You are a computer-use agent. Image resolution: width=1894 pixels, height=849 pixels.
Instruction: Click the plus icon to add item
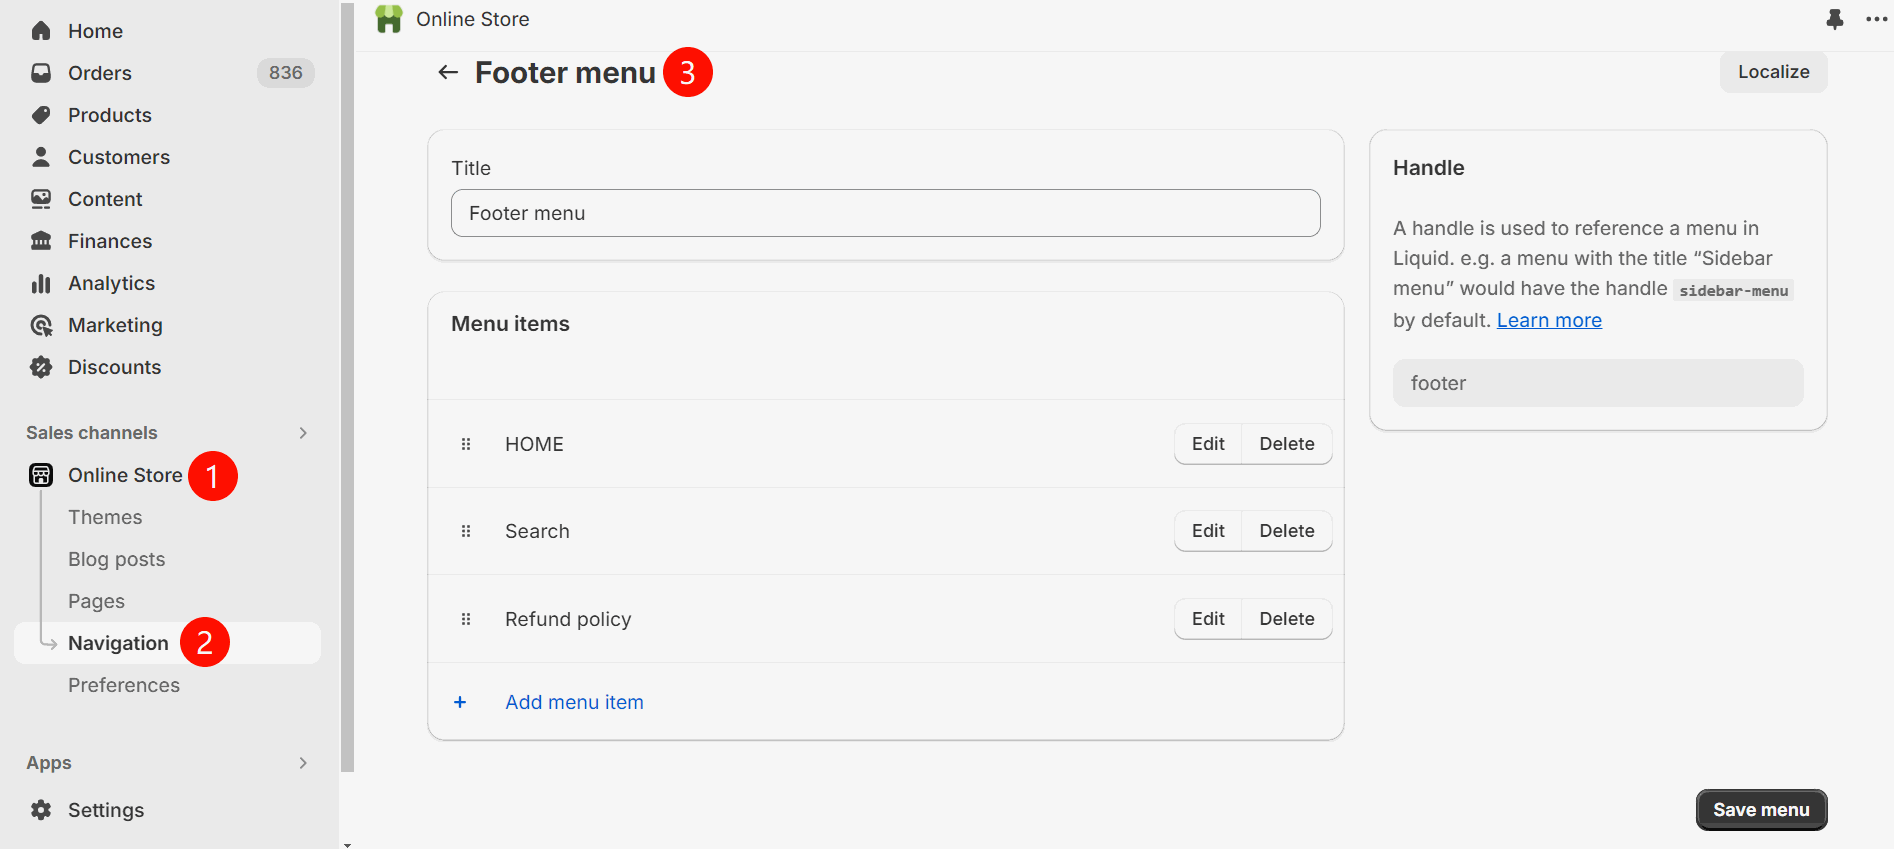(460, 702)
